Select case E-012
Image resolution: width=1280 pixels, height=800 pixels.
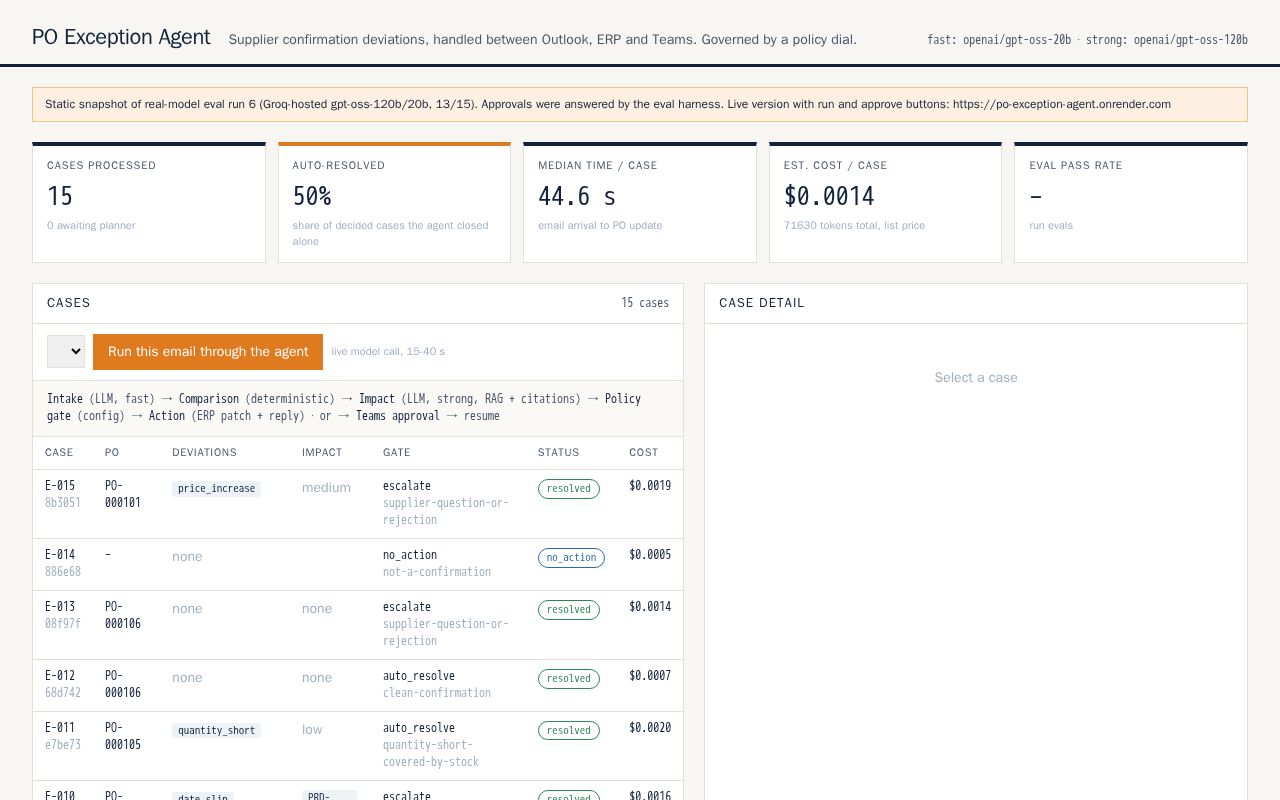tap(358, 685)
